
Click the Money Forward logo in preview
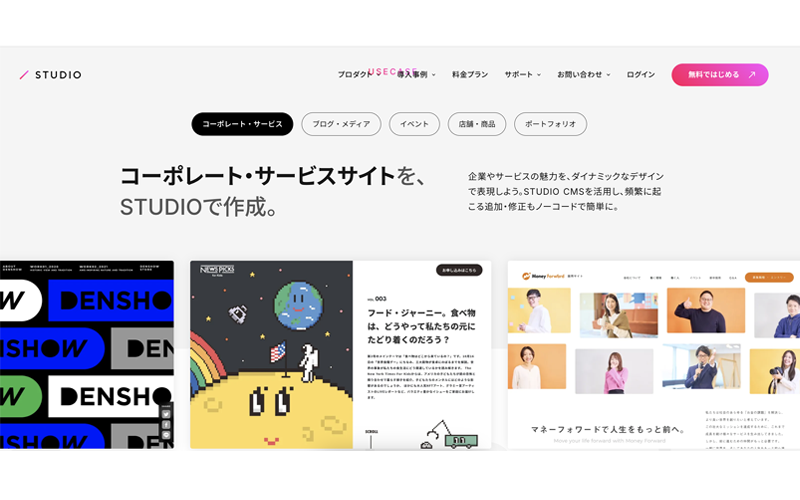543,276
